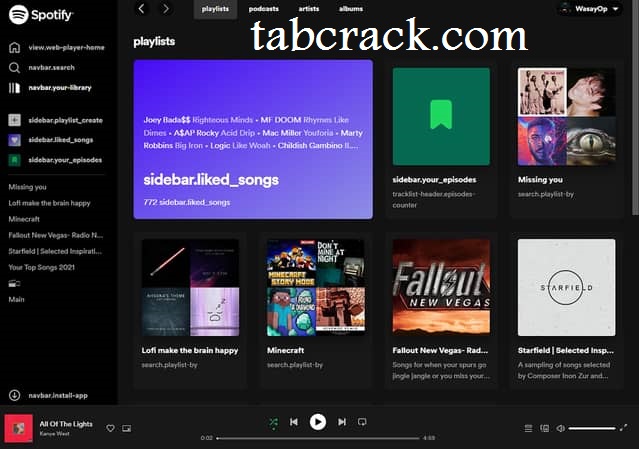Toggle shuffle in the player
The image size is (639, 449).
click(x=273, y=423)
